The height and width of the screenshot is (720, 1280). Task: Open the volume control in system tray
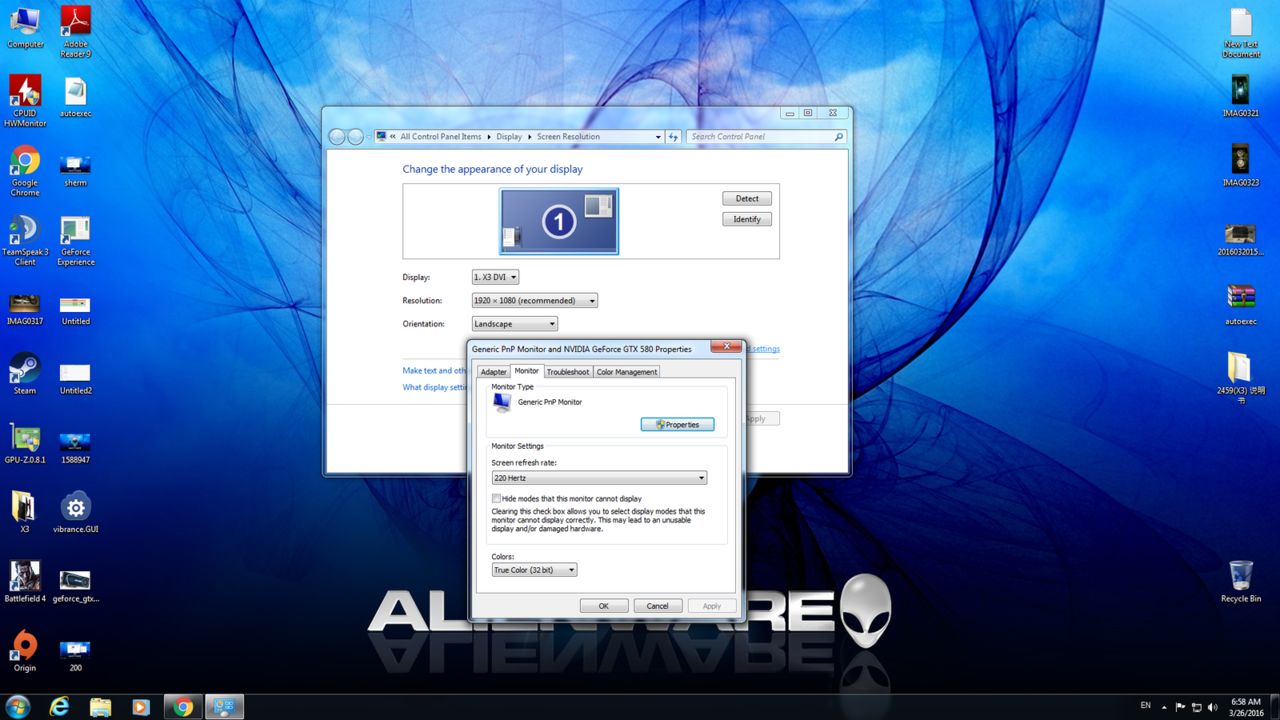[x=1212, y=706]
